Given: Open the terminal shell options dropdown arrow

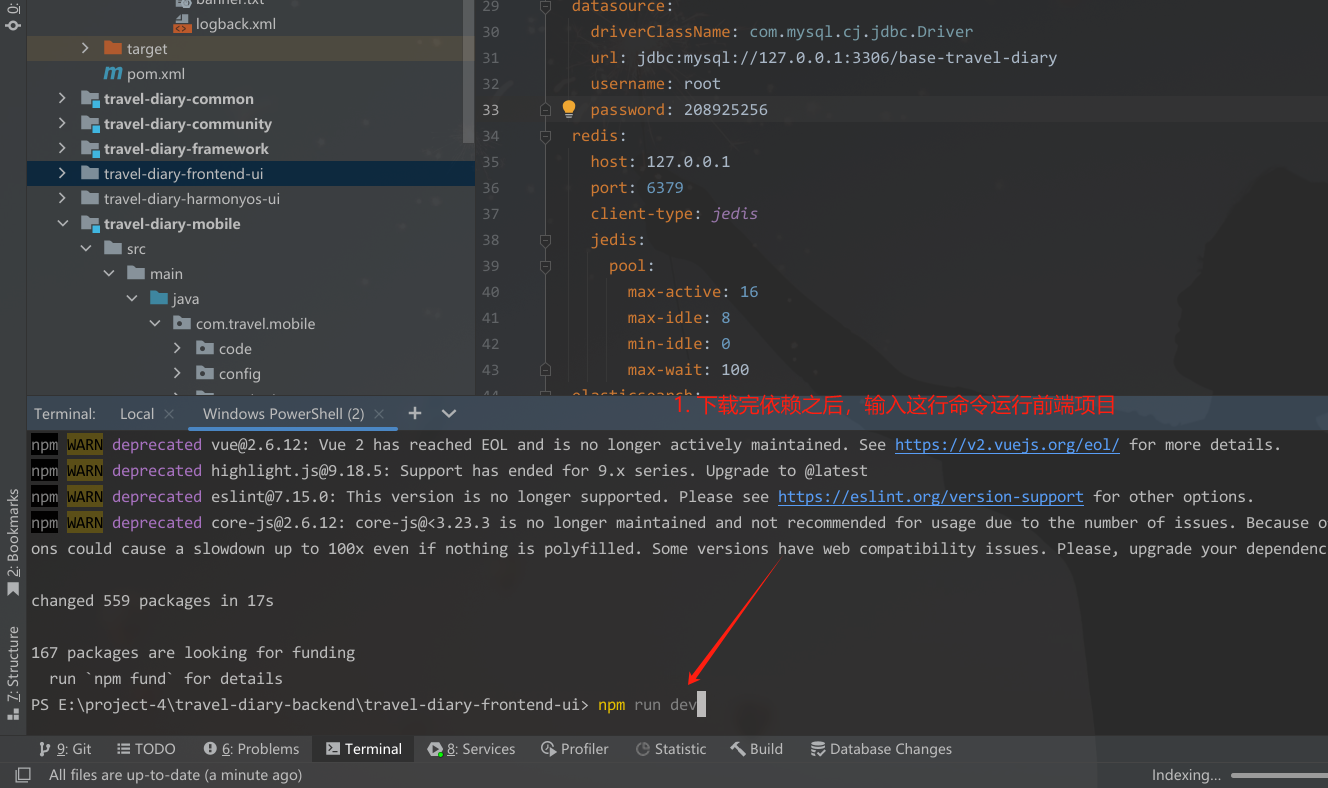Looking at the screenshot, I should 449,413.
